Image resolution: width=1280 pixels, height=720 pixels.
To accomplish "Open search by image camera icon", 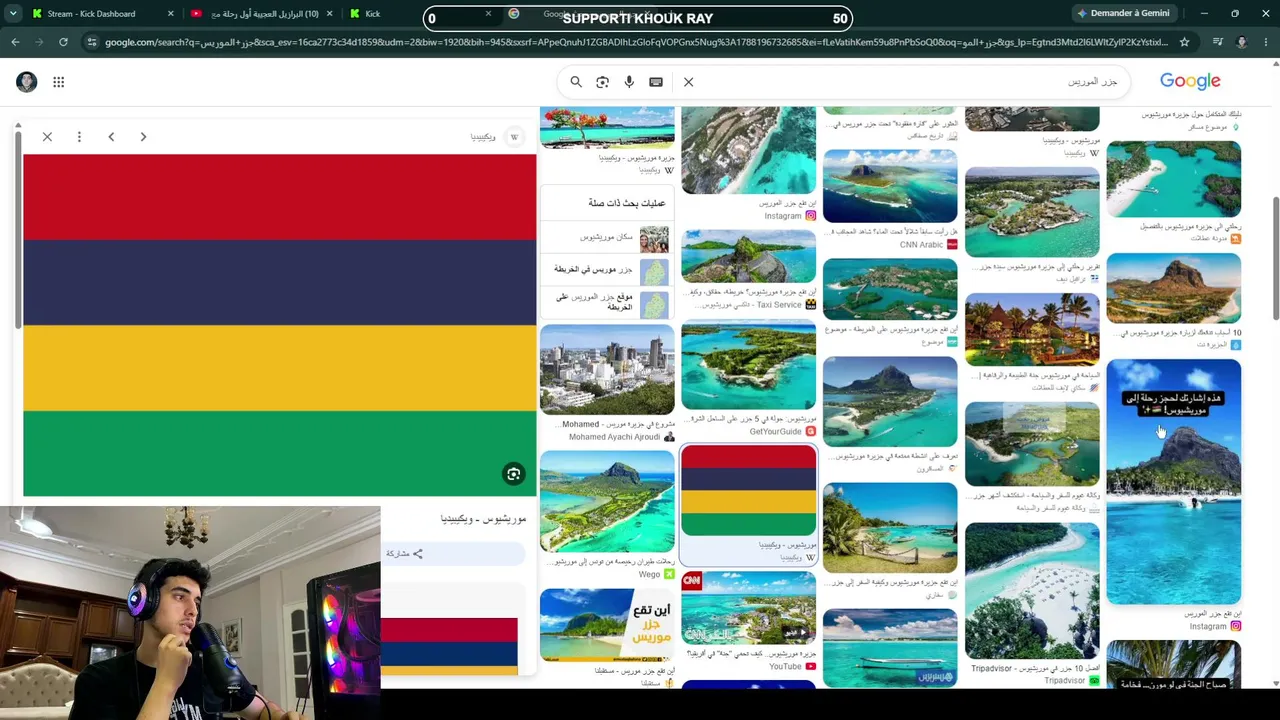I will tap(602, 82).
